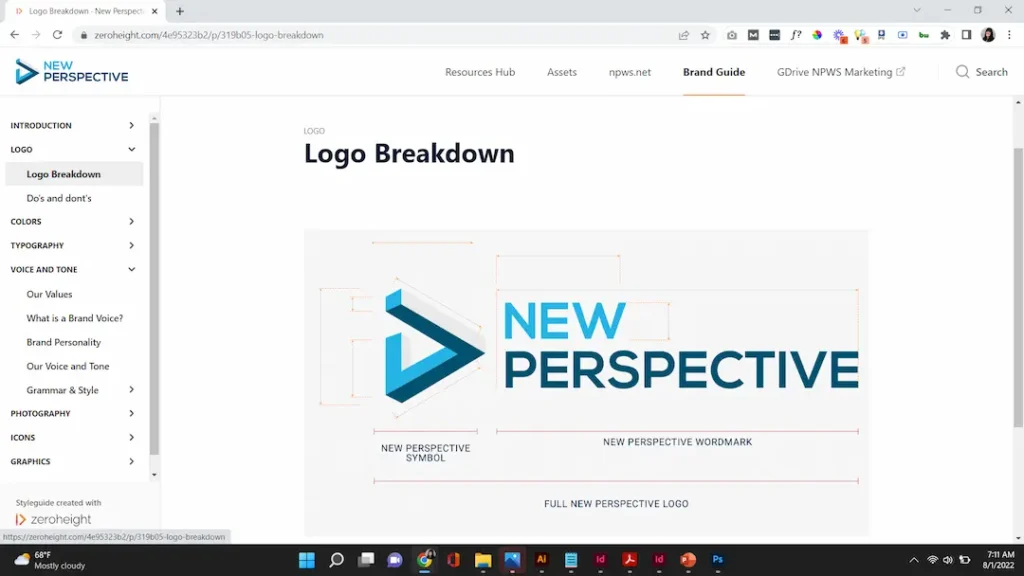This screenshot has height=576, width=1024.
Task: Open Adobe Acrobat from the taskbar
Action: pos(630,560)
